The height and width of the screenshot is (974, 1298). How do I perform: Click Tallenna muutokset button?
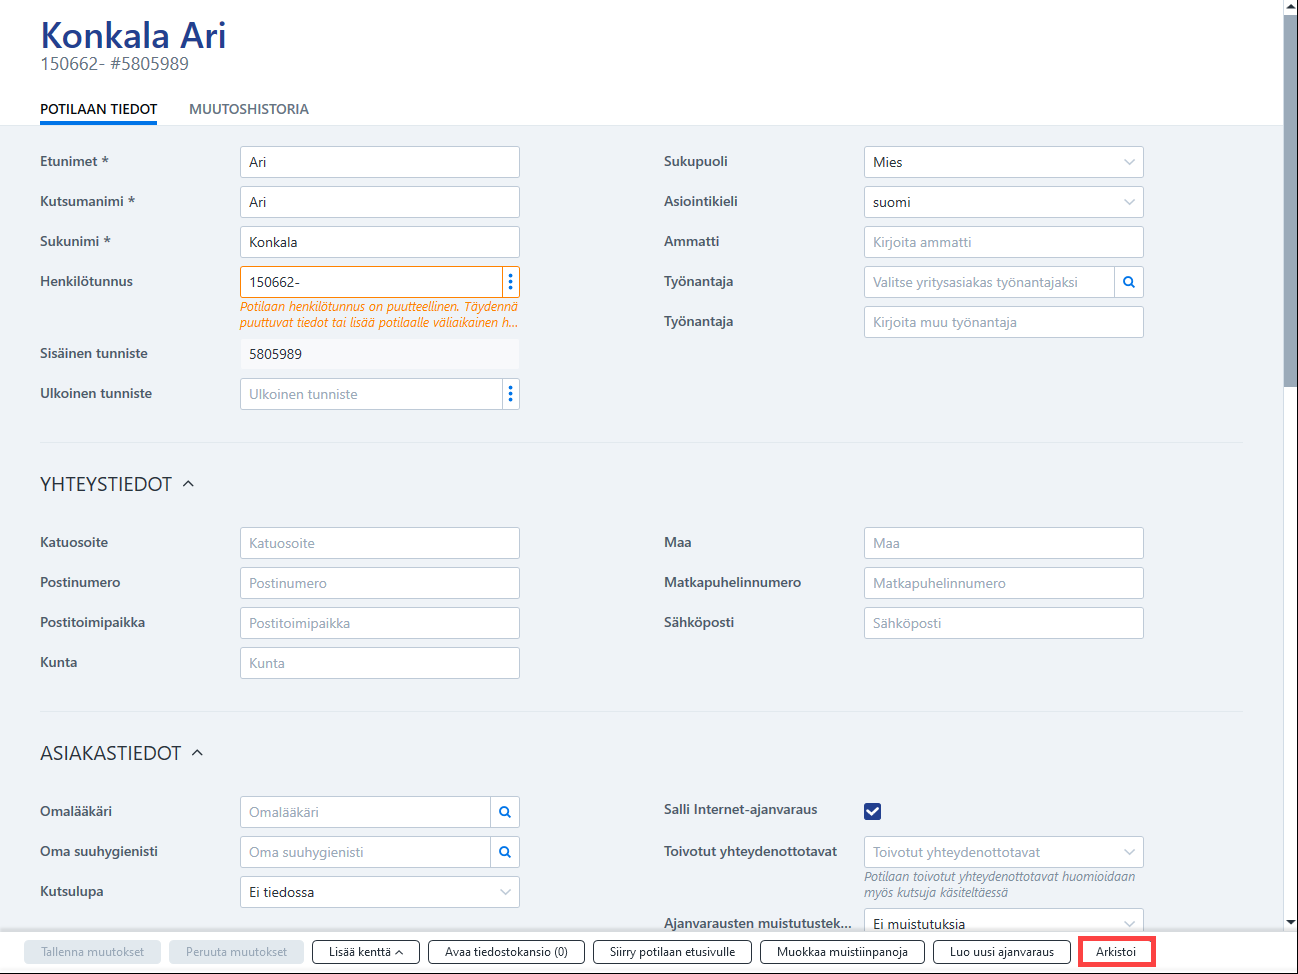93,952
